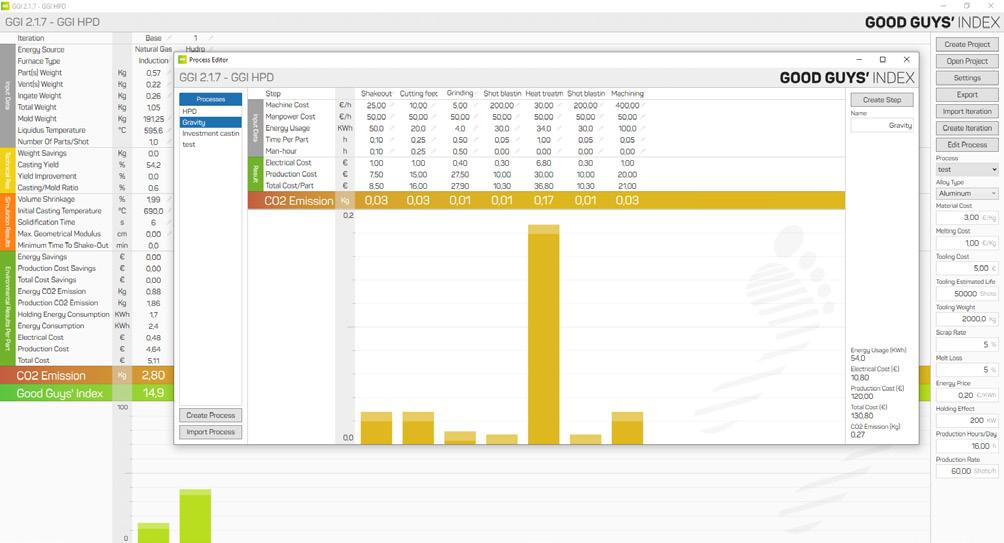This screenshot has height=543, width=1004.
Task: Open the Alloy Type dropdown showing Aluminum
Action: 967,193
